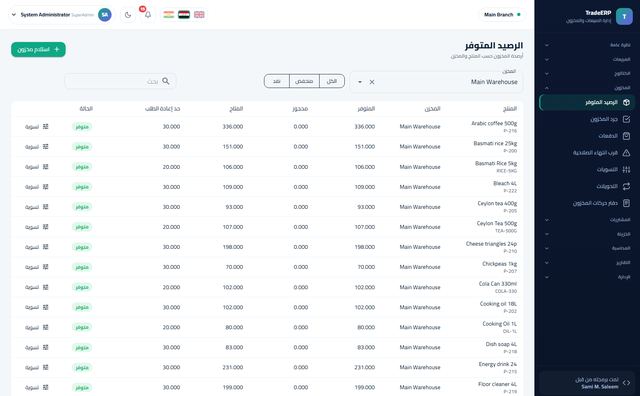Click the adjust icon for Chickpeas 1kg
The height and width of the screenshot is (396, 640).
(x=45, y=267)
